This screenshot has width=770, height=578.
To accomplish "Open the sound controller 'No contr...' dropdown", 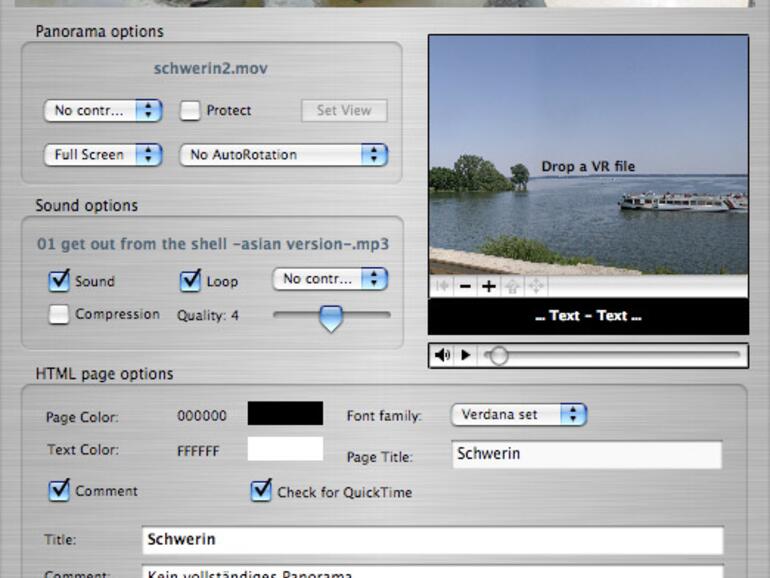I will tap(330, 279).
